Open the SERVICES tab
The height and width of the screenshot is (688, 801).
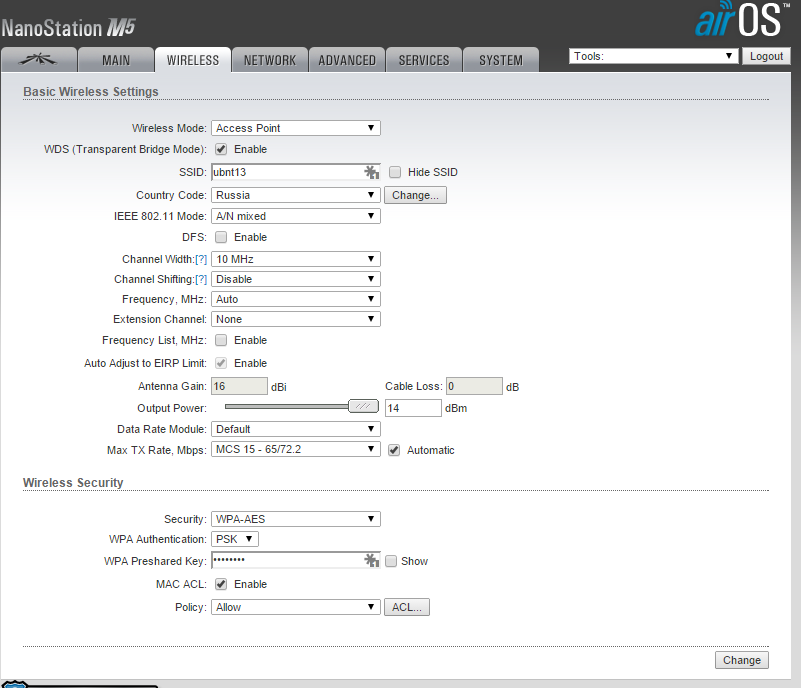(x=424, y=60)
